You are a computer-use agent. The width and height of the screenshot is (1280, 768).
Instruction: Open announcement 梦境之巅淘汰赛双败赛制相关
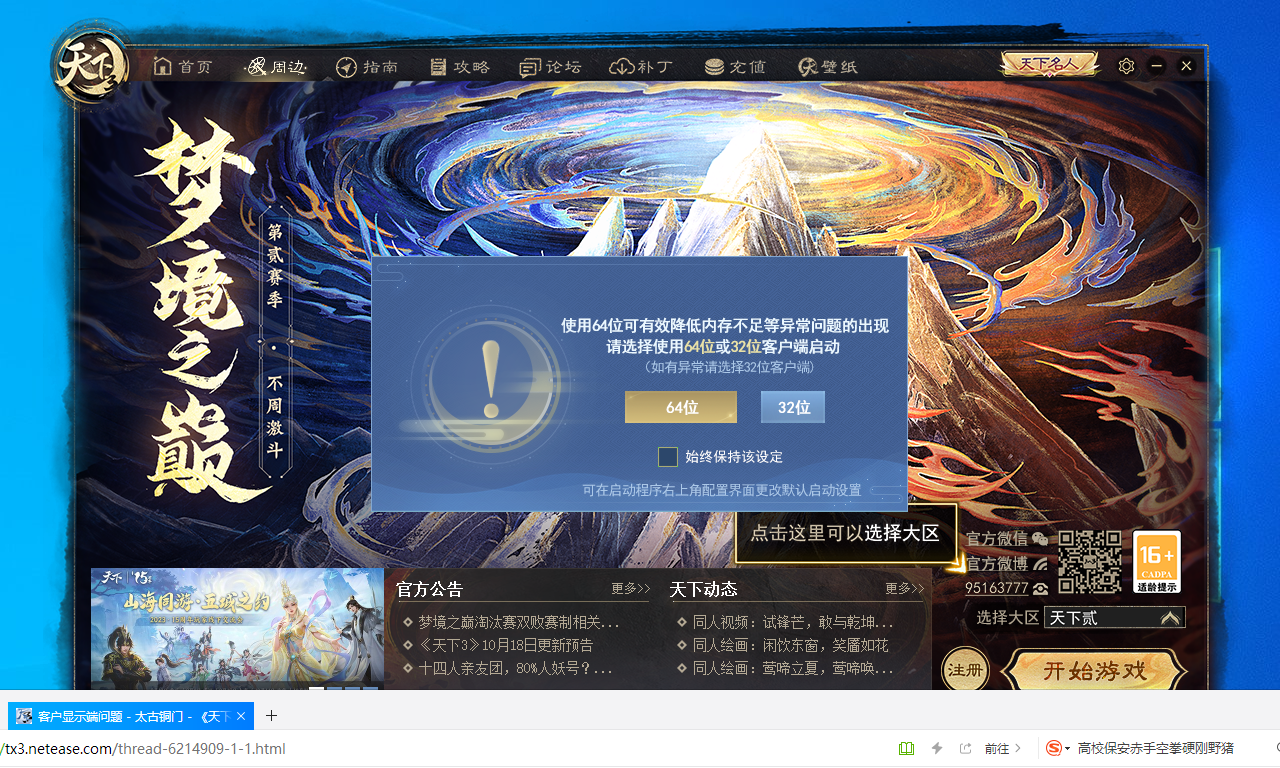[519, 622]
